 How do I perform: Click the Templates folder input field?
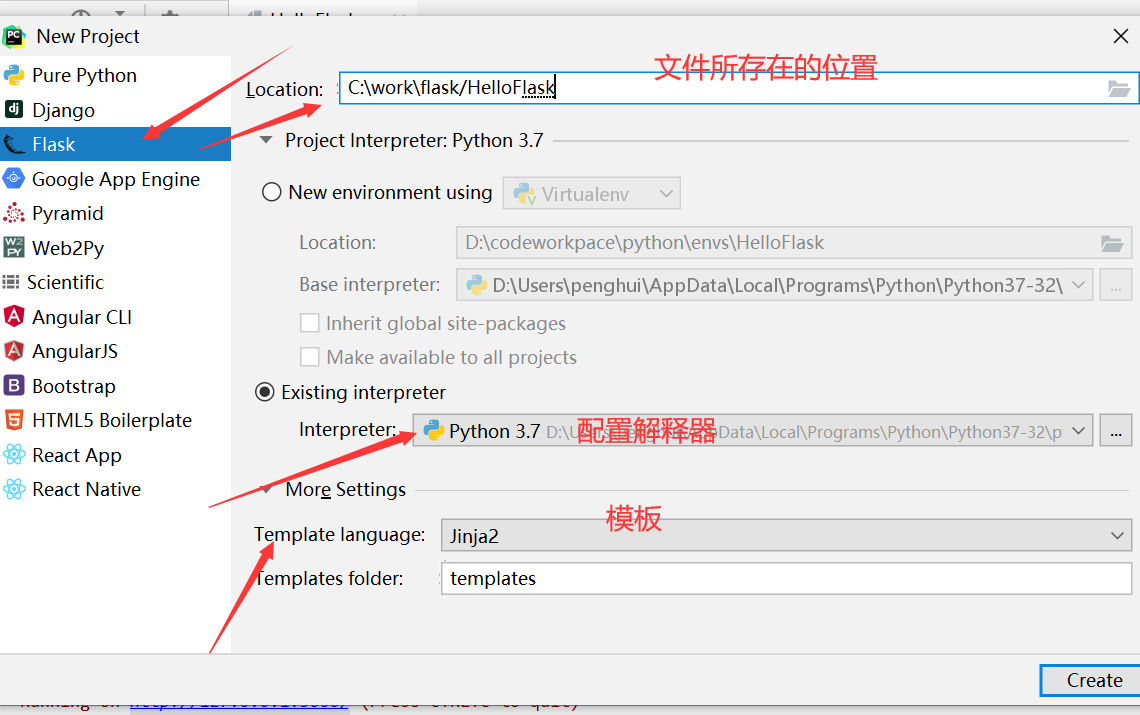(x=786, y=578)
